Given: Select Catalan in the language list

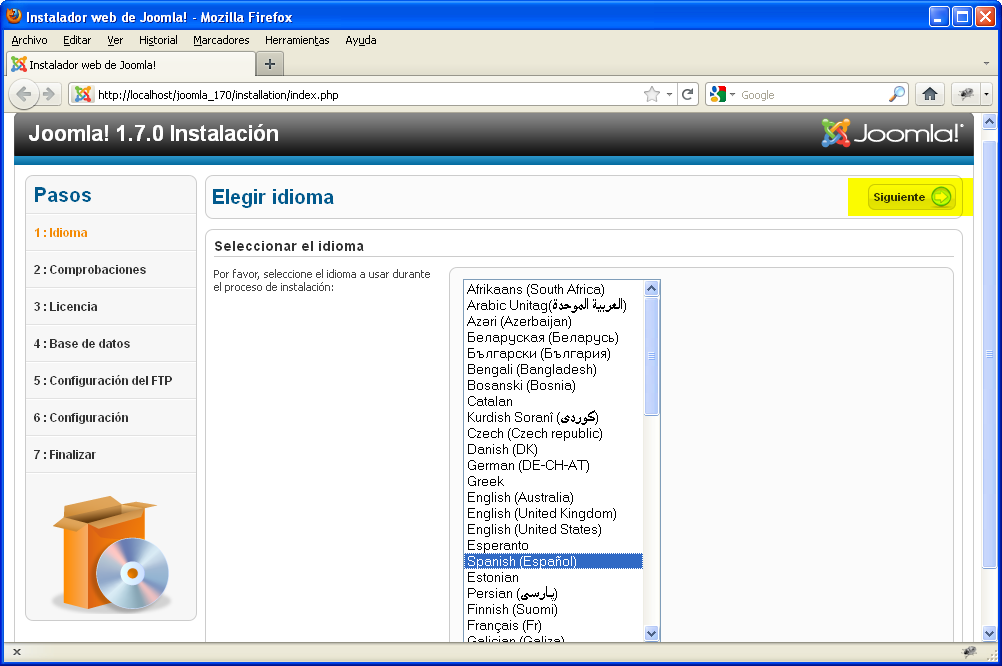Looking at the screenshot, I should coord(553,401).
